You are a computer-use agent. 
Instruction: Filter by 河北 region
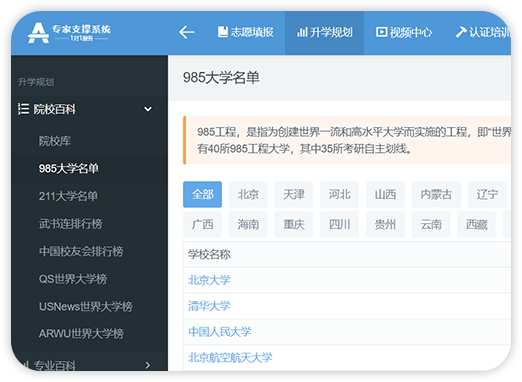(x=339, y=194)
